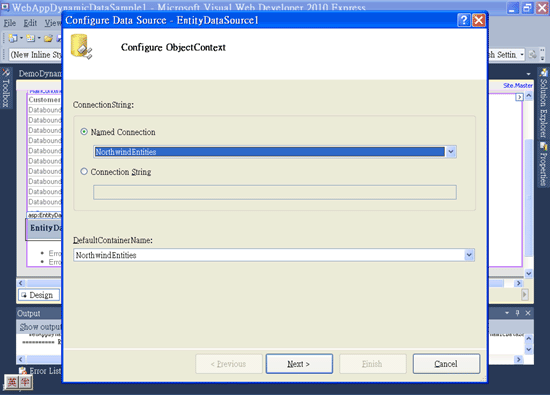Click the New Project toolbar icon
Viewport: 550px width, 395px height.
[x=13, y=38]
